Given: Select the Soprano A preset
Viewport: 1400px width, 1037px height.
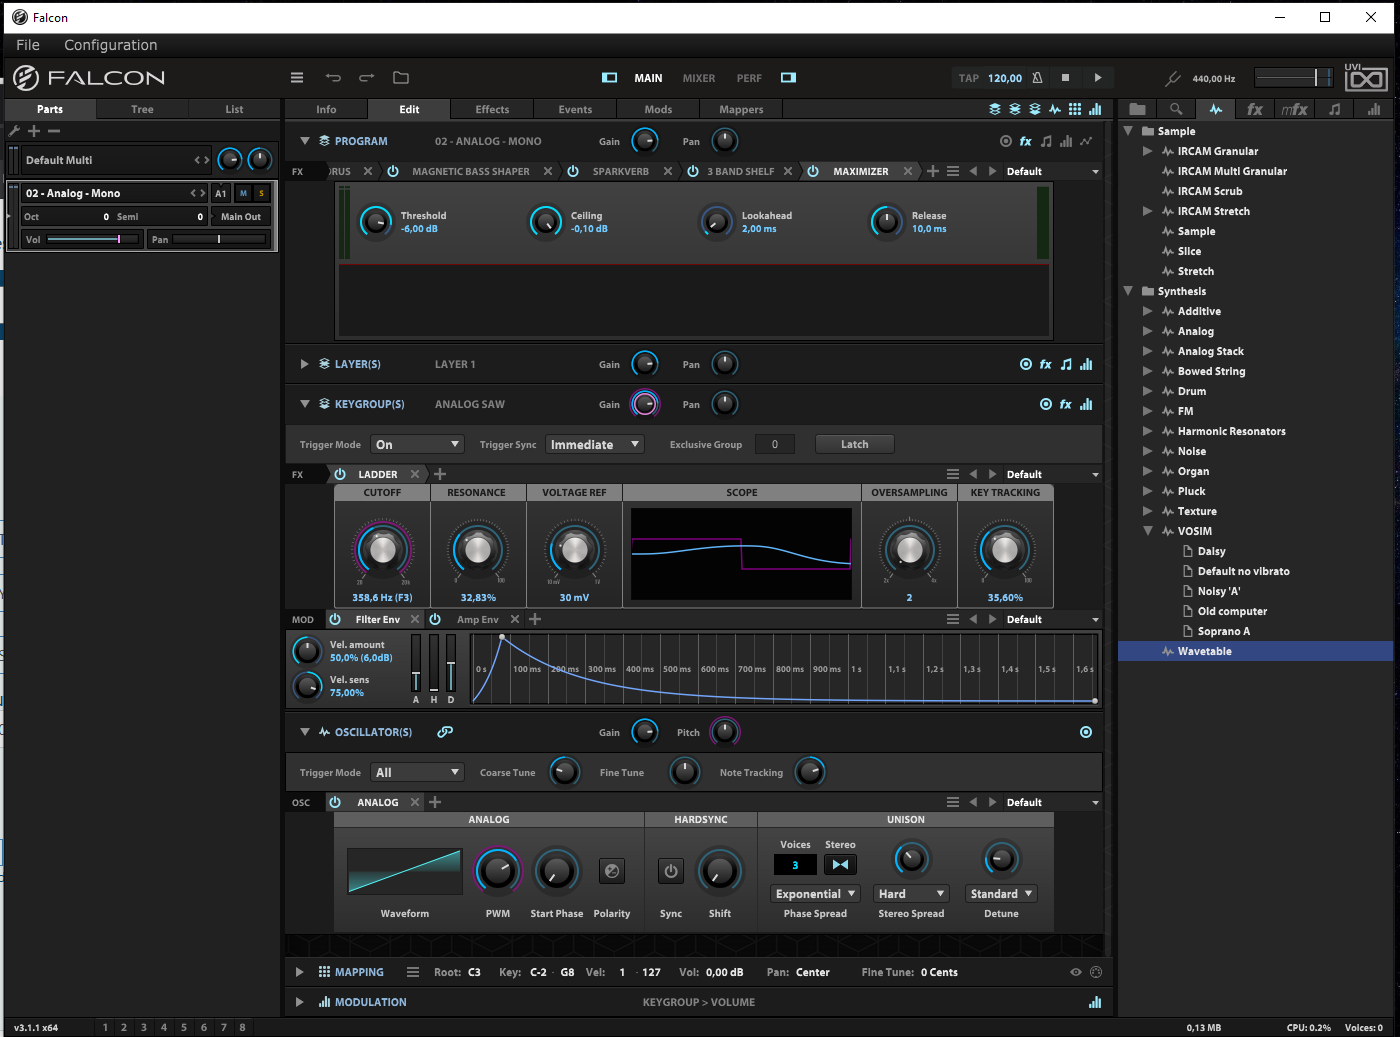Looking at the screenshot, I should pos(1224,631).
